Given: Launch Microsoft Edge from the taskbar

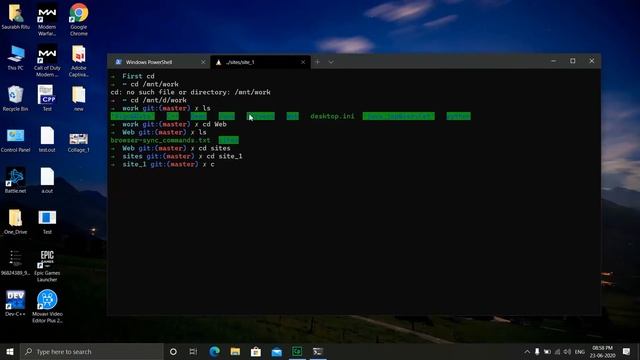Looking at the screenshot, I should coord(215,351).
